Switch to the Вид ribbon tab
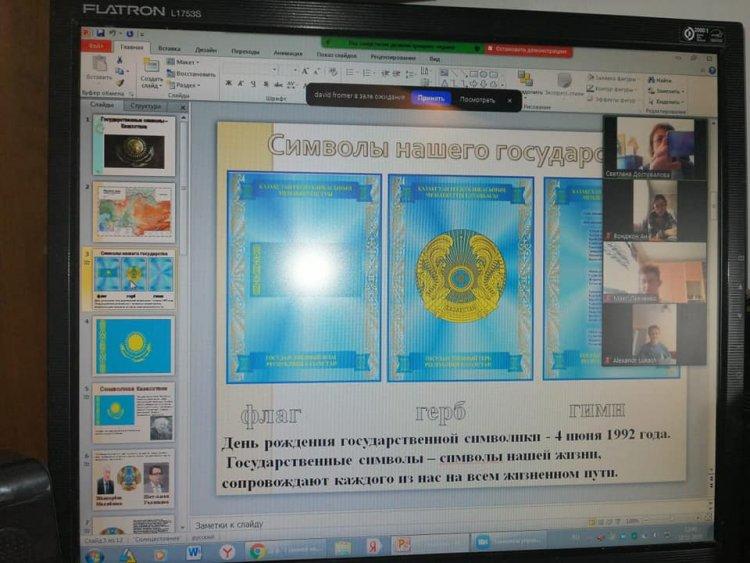The width and height of the screenshot is (750, 563). coord(435,59)
